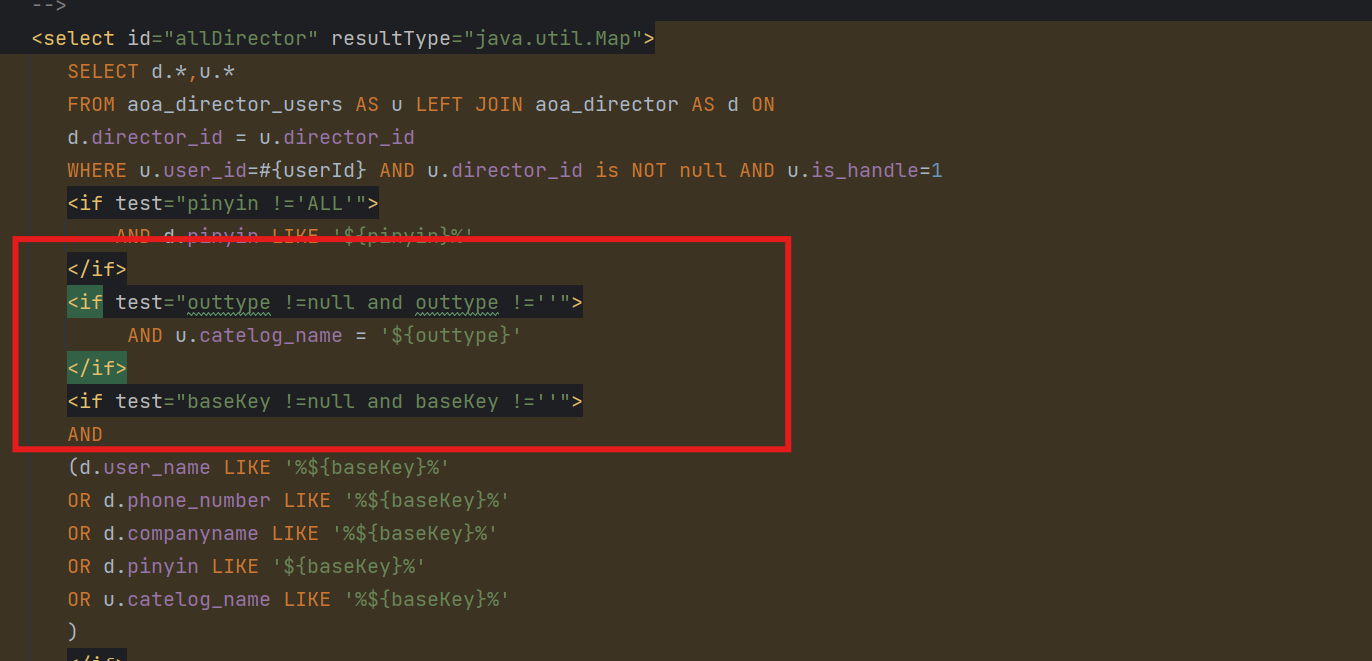Click "OR" before d.companyname
This screenshot has width=1372, height=661.
click(x=79, y=534)
